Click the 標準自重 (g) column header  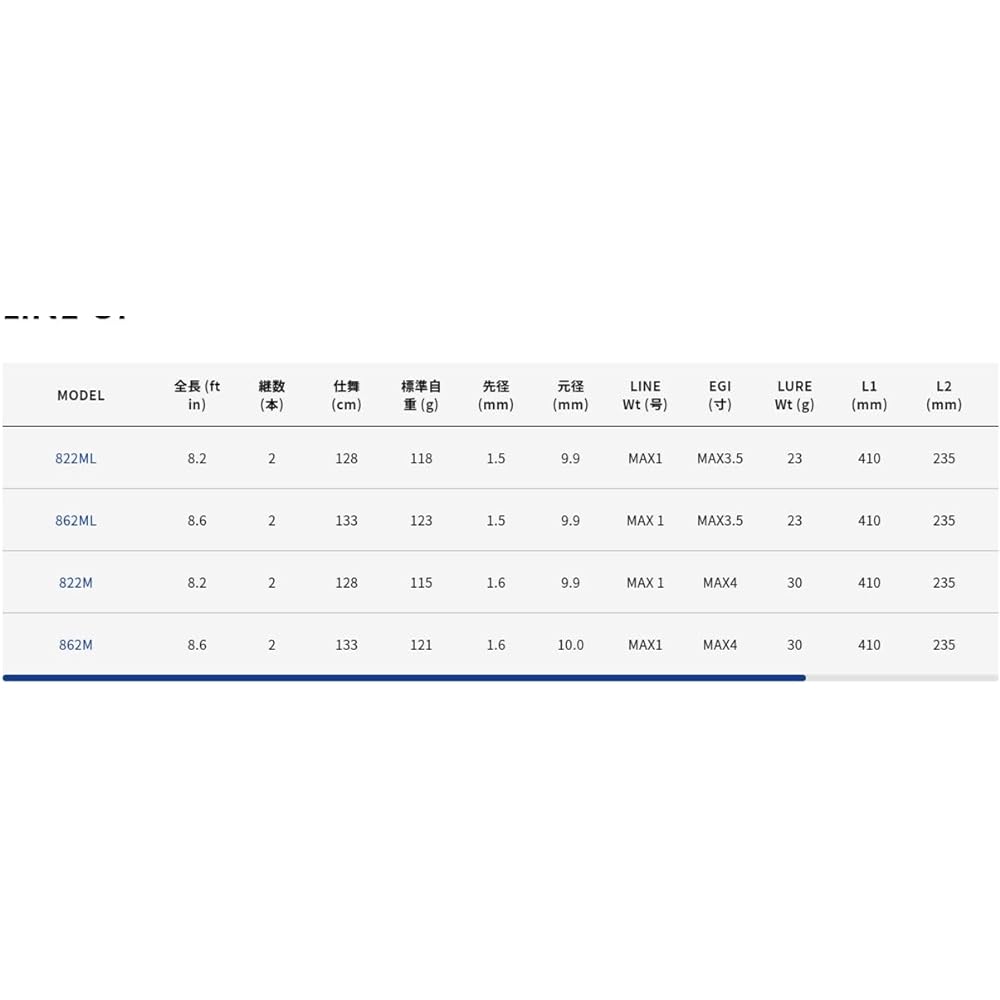(x=421, y=395)
